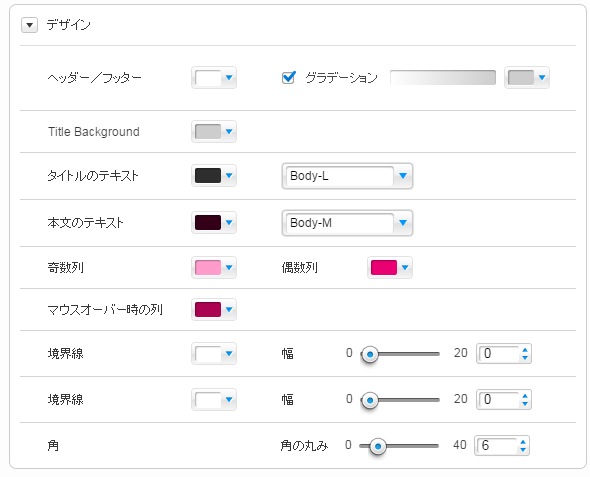Click the 角の丸み slider handle
590x477 pixels.
point(378,447)
